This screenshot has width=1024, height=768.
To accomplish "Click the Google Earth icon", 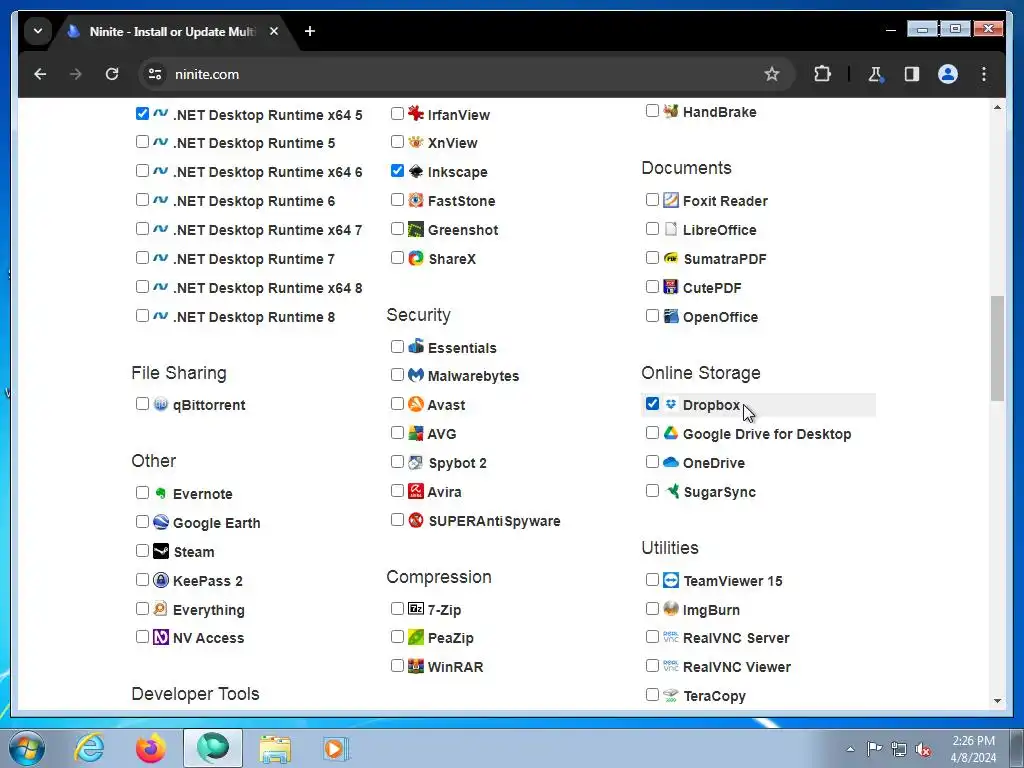I will pyautogui.click(x=161, y=522).
